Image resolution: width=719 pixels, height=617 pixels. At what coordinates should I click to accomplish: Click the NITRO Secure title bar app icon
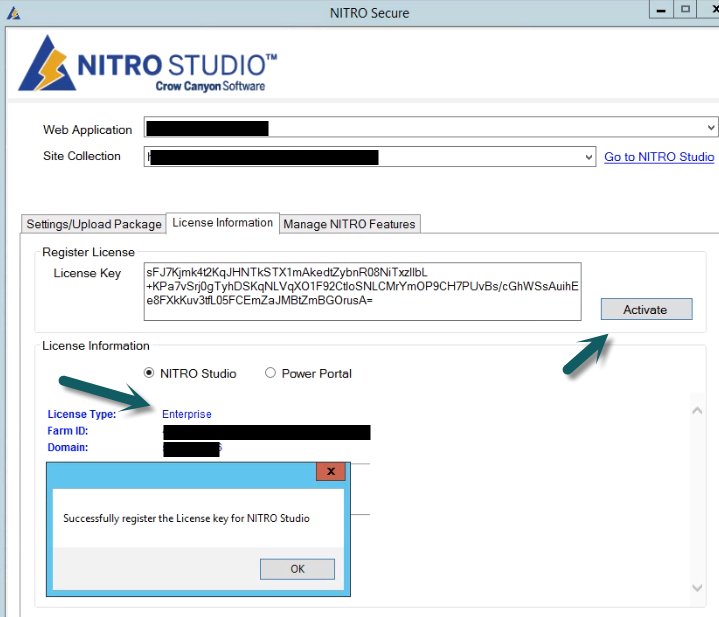coord(13,13)
